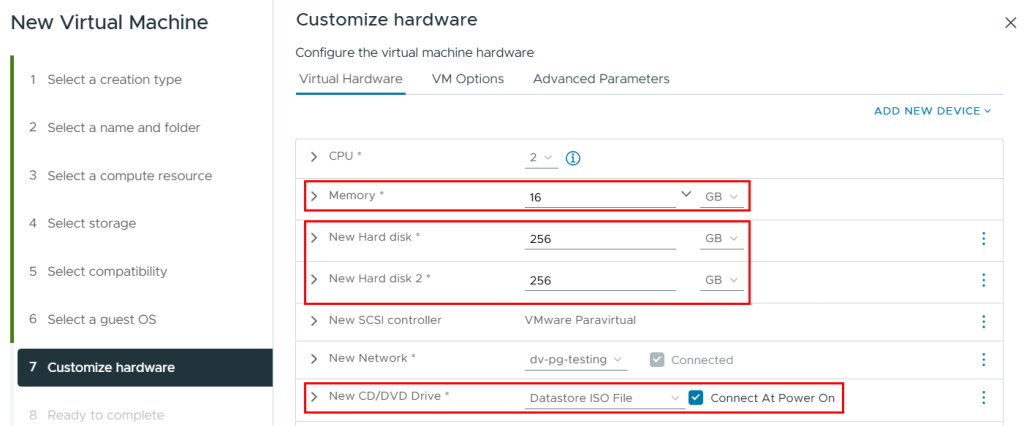Click the CPU info icon
Image resolution: width=1024 pixels, height=426 pixels.
[574, 158]
